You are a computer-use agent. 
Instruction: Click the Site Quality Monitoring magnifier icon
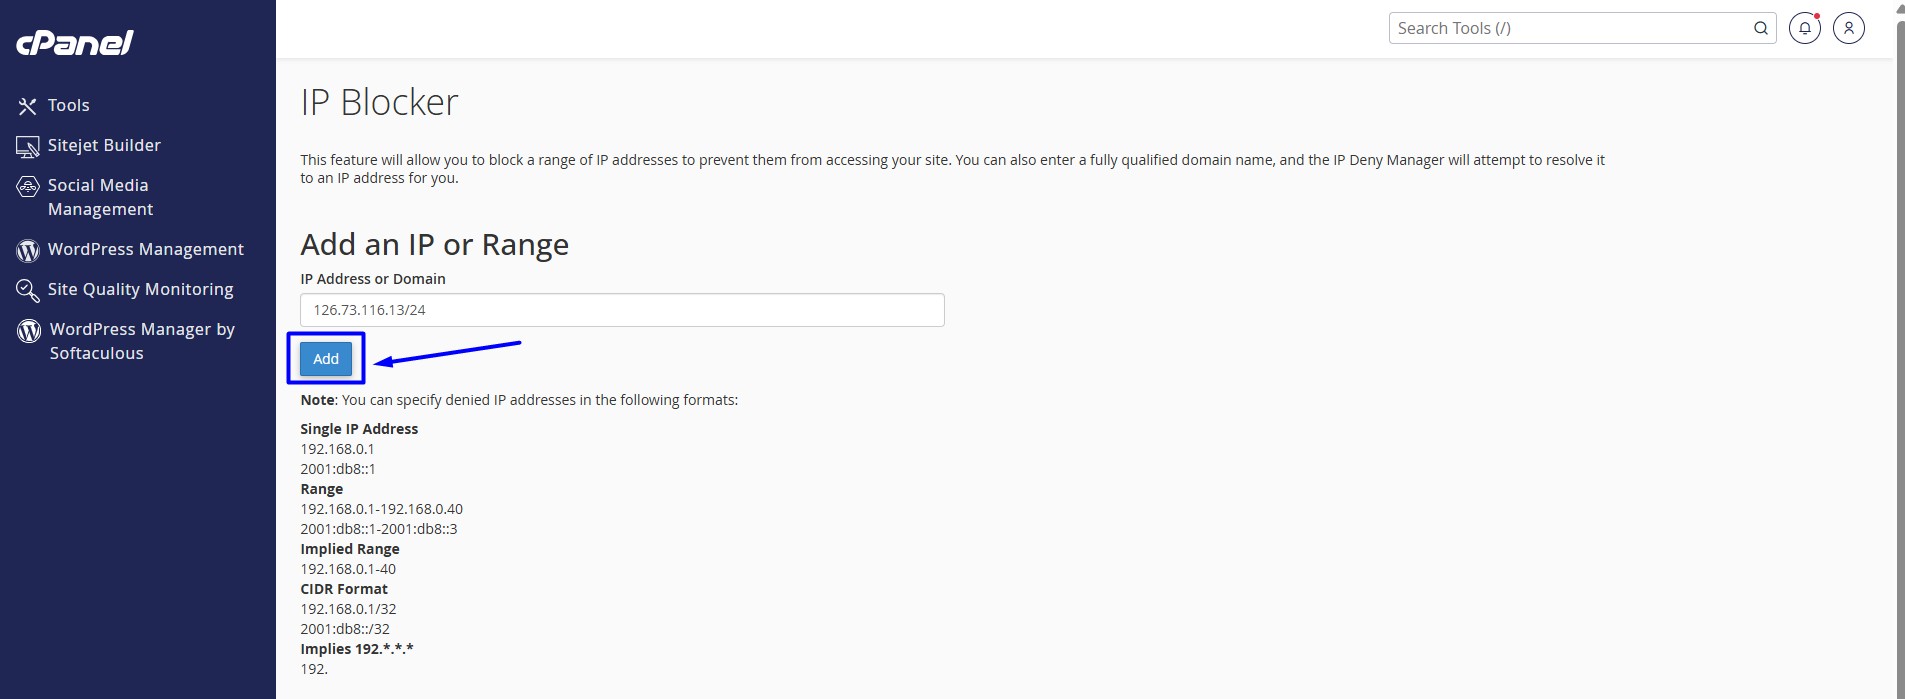click(x=28, y=290)
